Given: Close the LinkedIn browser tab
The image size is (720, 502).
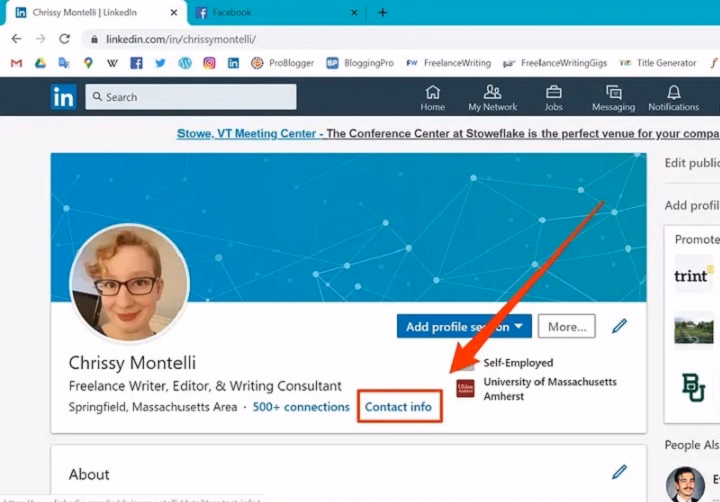Looking at the screenshot, I should click(x=174, y=13).
